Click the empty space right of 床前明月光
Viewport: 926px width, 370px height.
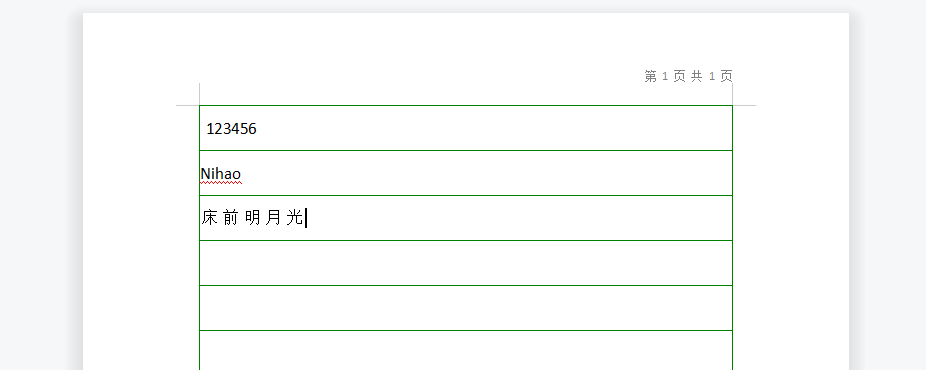(520, 218)
